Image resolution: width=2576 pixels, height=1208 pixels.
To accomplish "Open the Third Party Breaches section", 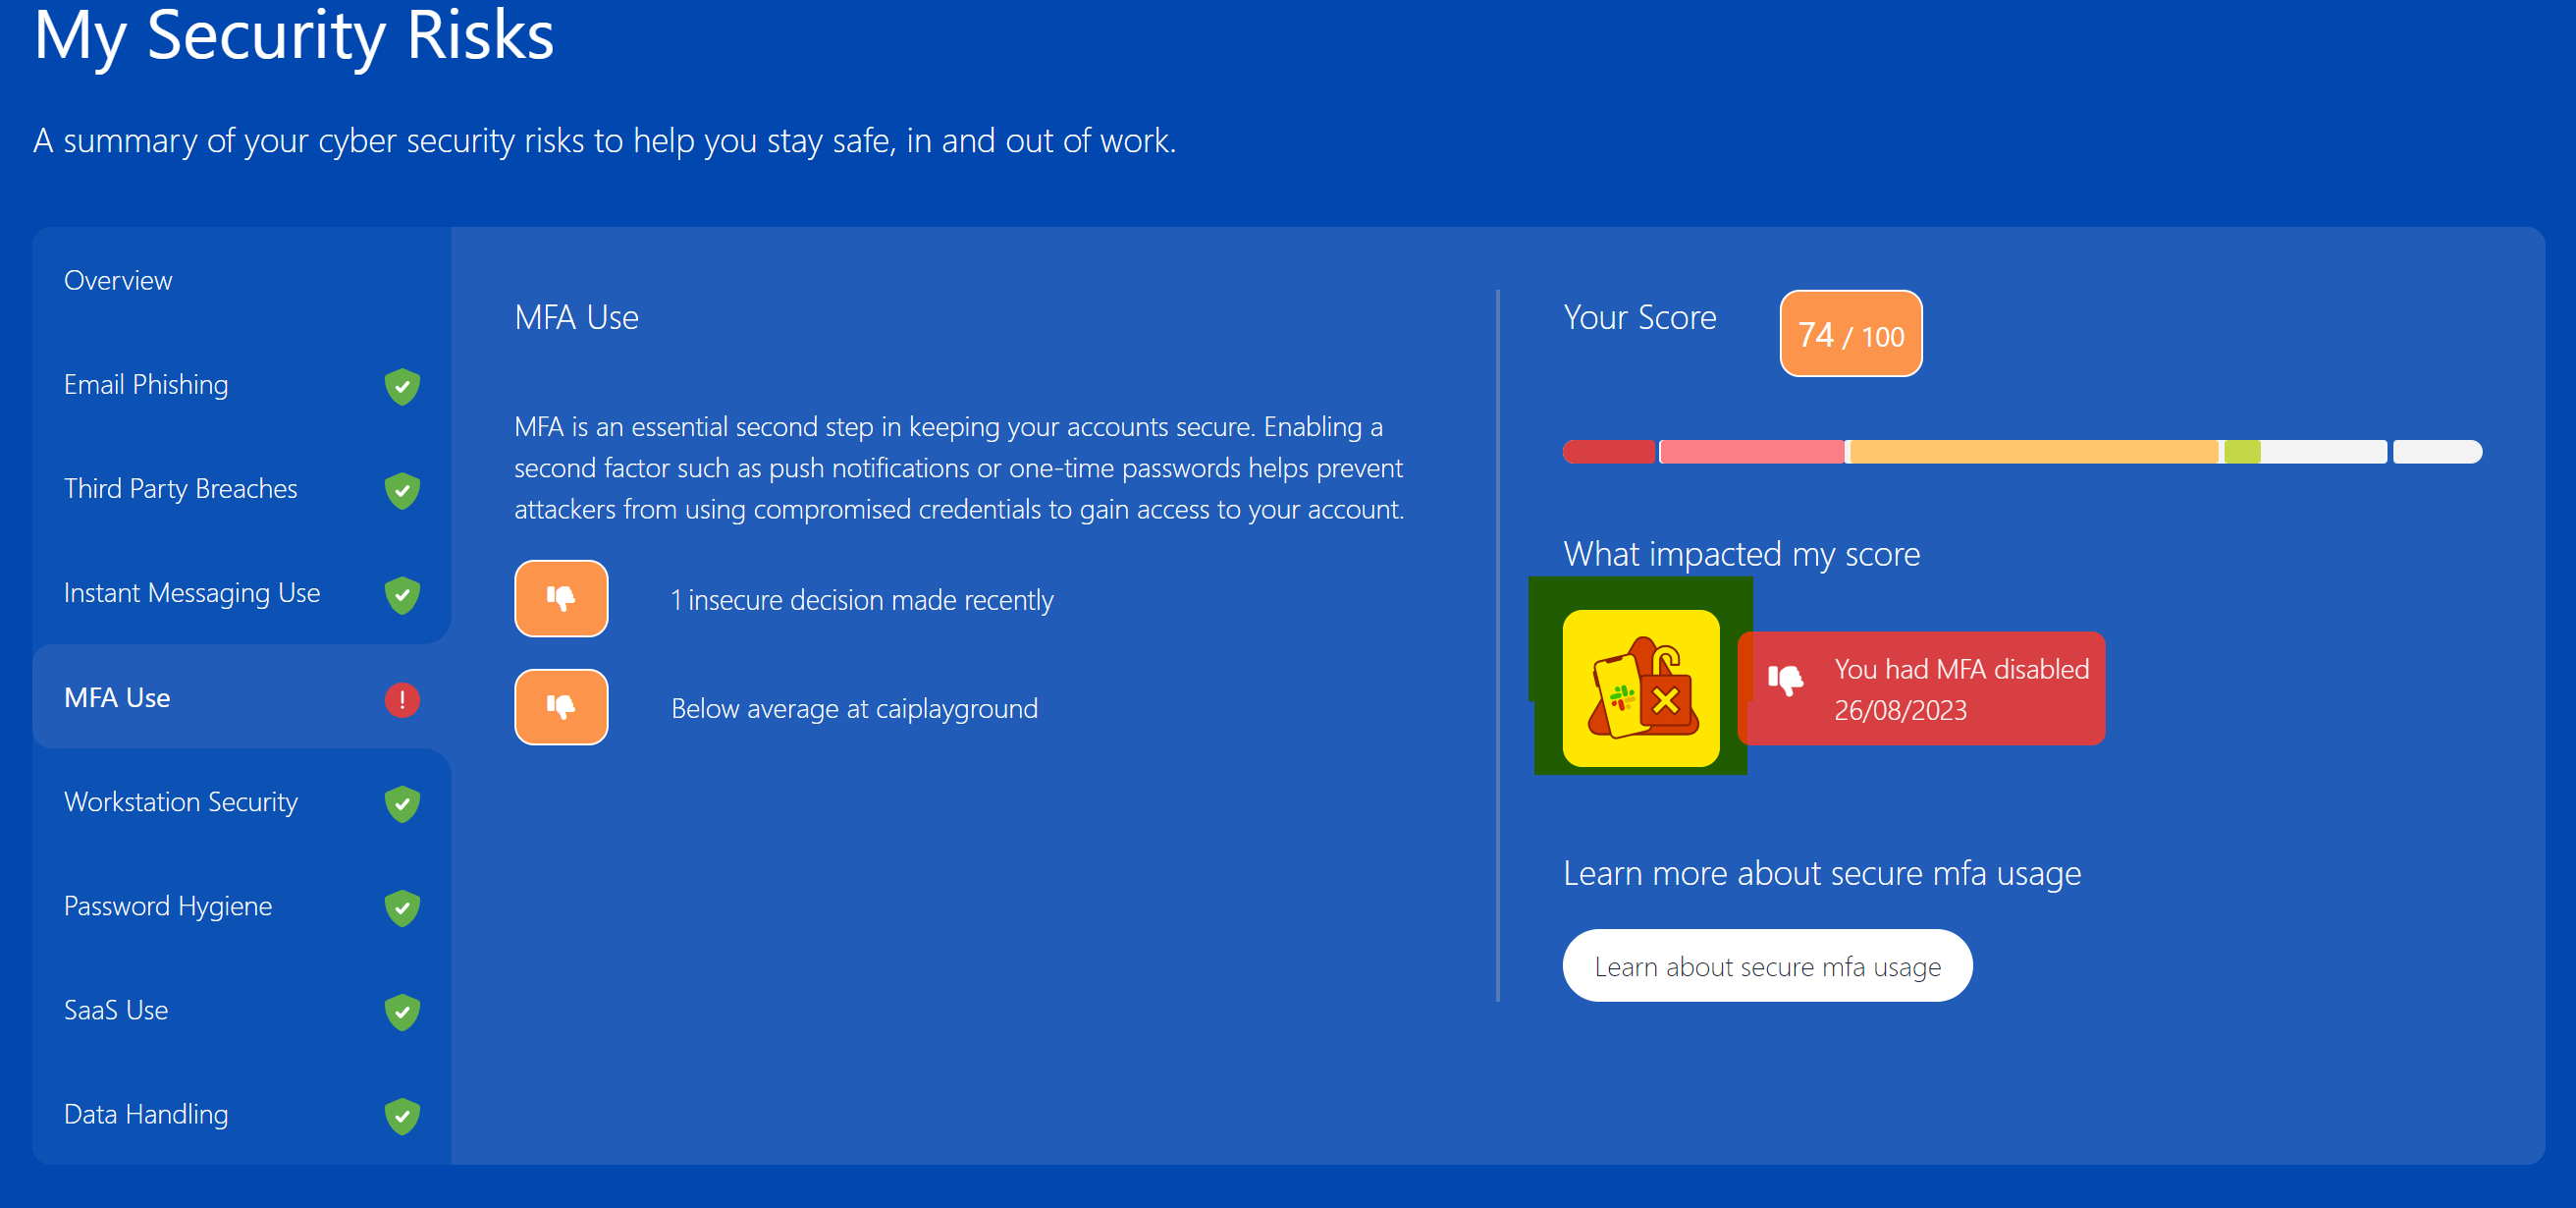I will click(241, 489).
